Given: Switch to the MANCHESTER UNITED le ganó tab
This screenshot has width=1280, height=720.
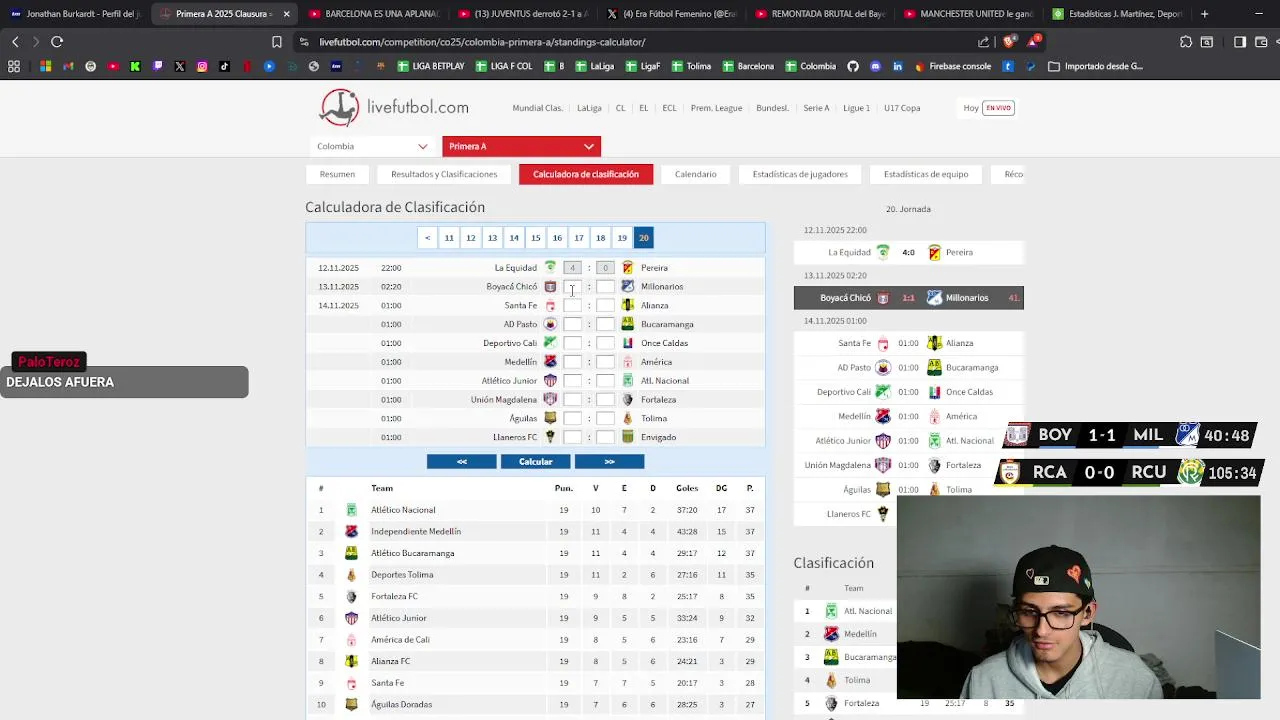Looking at the screenshot, I should pyautogui.click(x=968, y=14).
